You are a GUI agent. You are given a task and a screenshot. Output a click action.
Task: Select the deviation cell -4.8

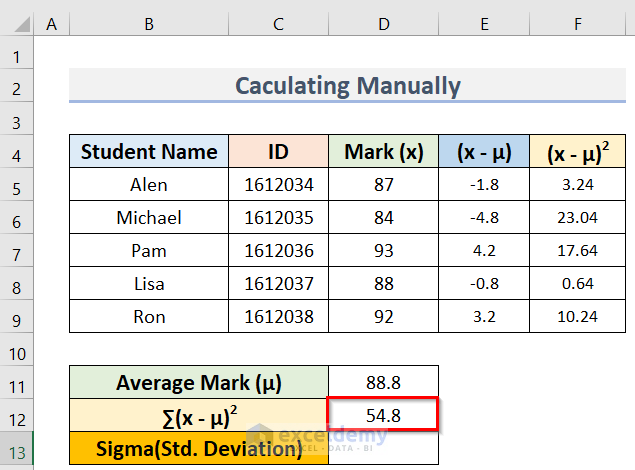(x=484, y=217)
